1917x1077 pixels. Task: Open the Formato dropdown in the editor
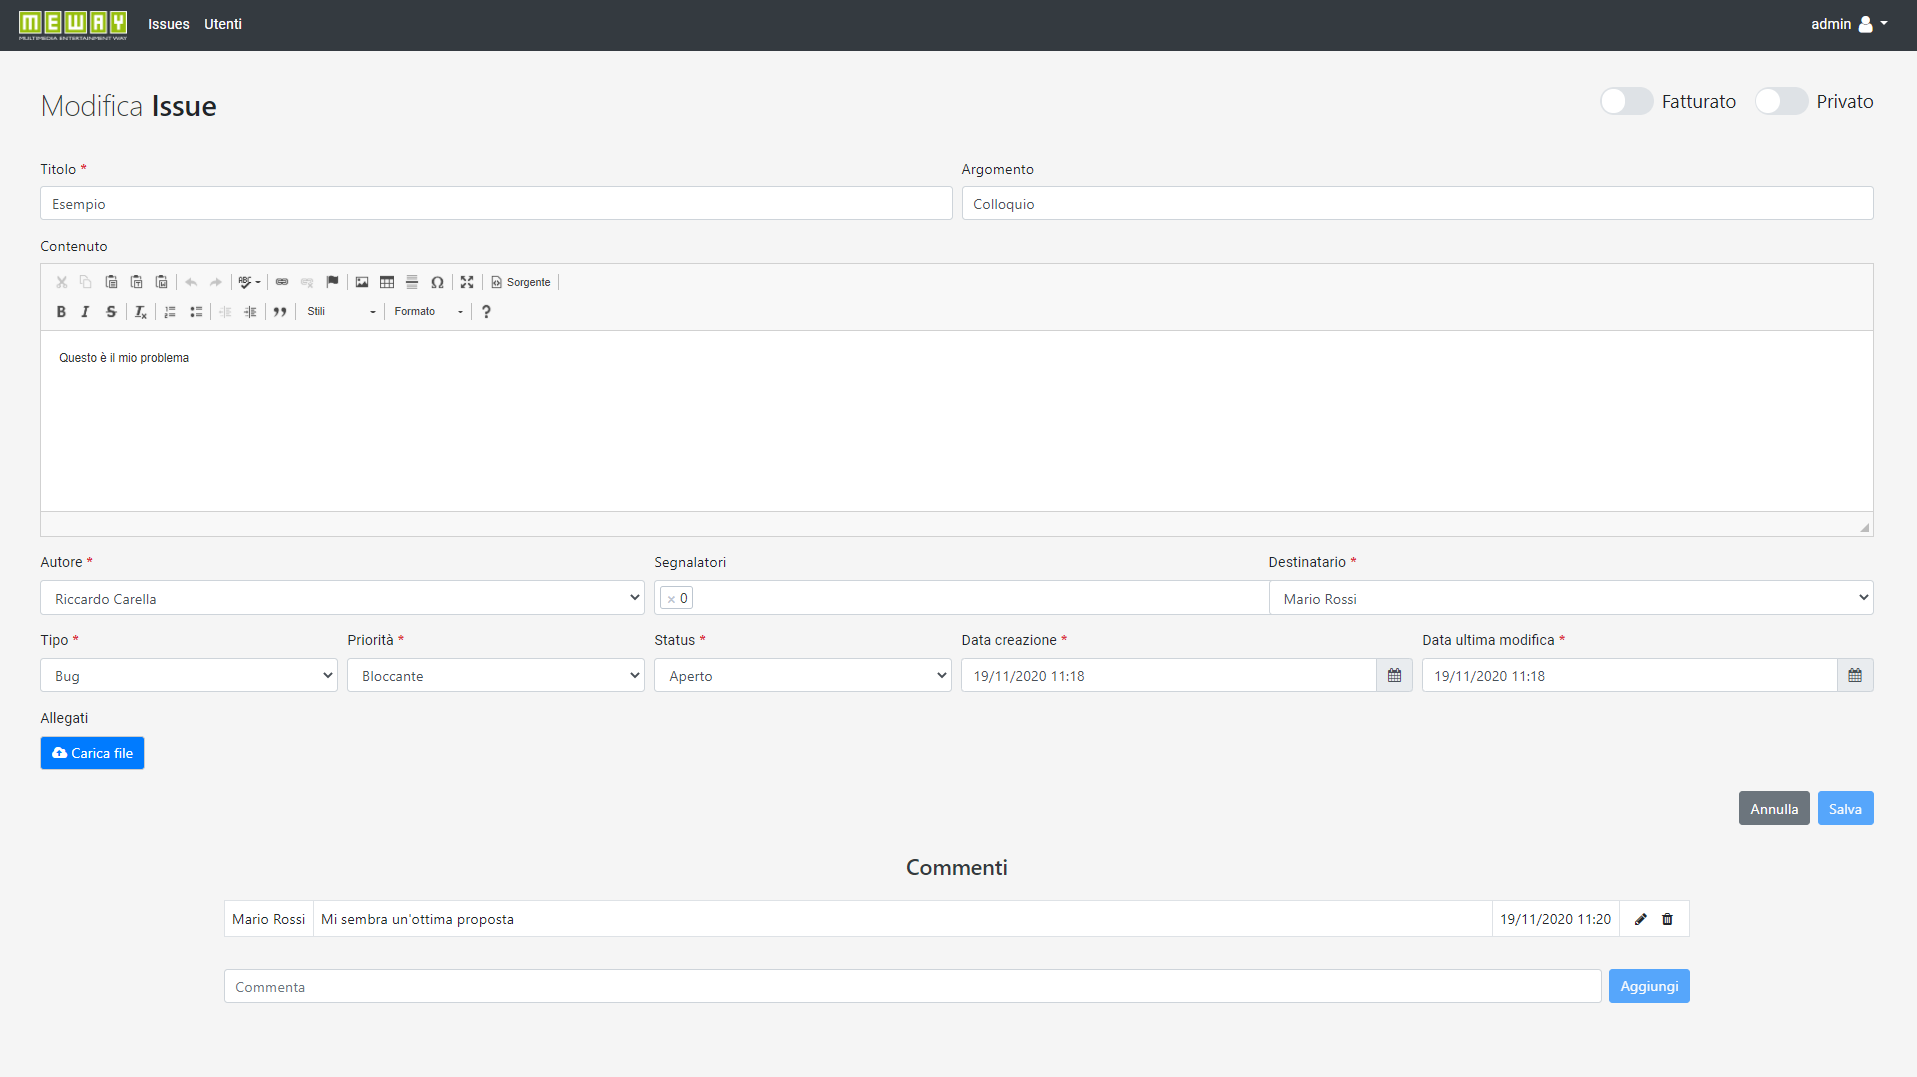click(x=427, y=312)
